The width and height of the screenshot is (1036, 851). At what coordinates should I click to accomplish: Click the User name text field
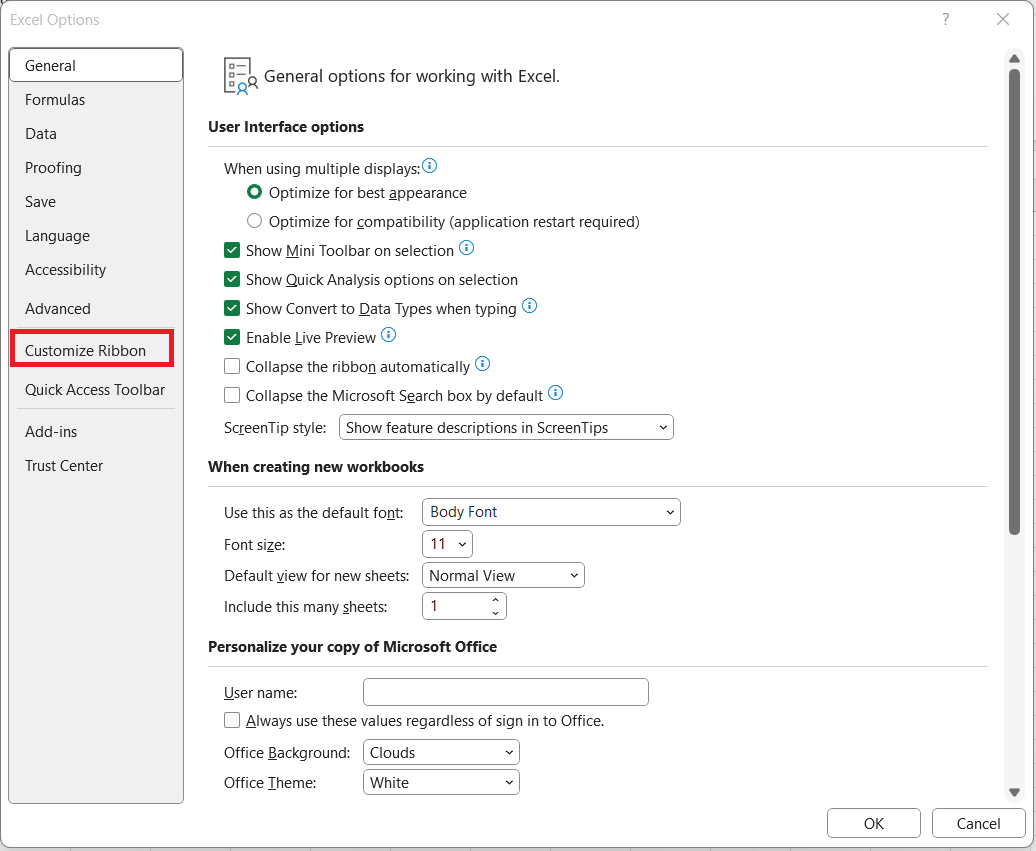(x=505, y=692)
